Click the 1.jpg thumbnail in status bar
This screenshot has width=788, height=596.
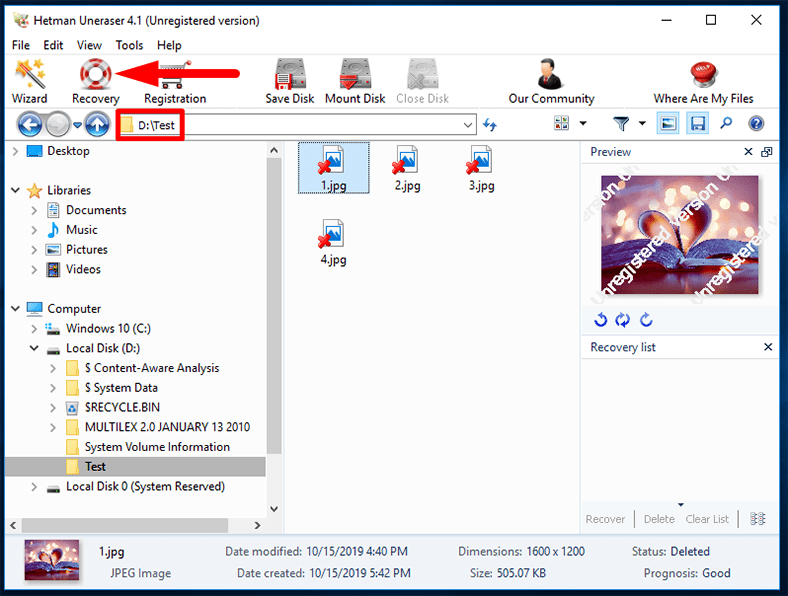point(52,560)
